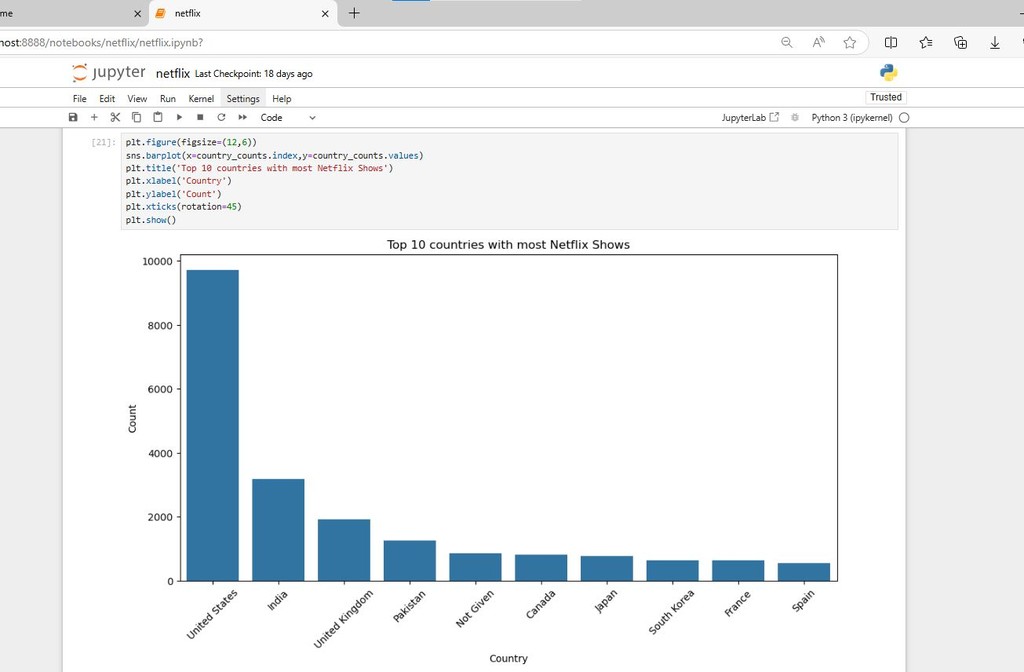The height and width of the screenshot is (672, 1024).
Task: Click the Pakistan bar in chart
Action: tap(409, 560)
